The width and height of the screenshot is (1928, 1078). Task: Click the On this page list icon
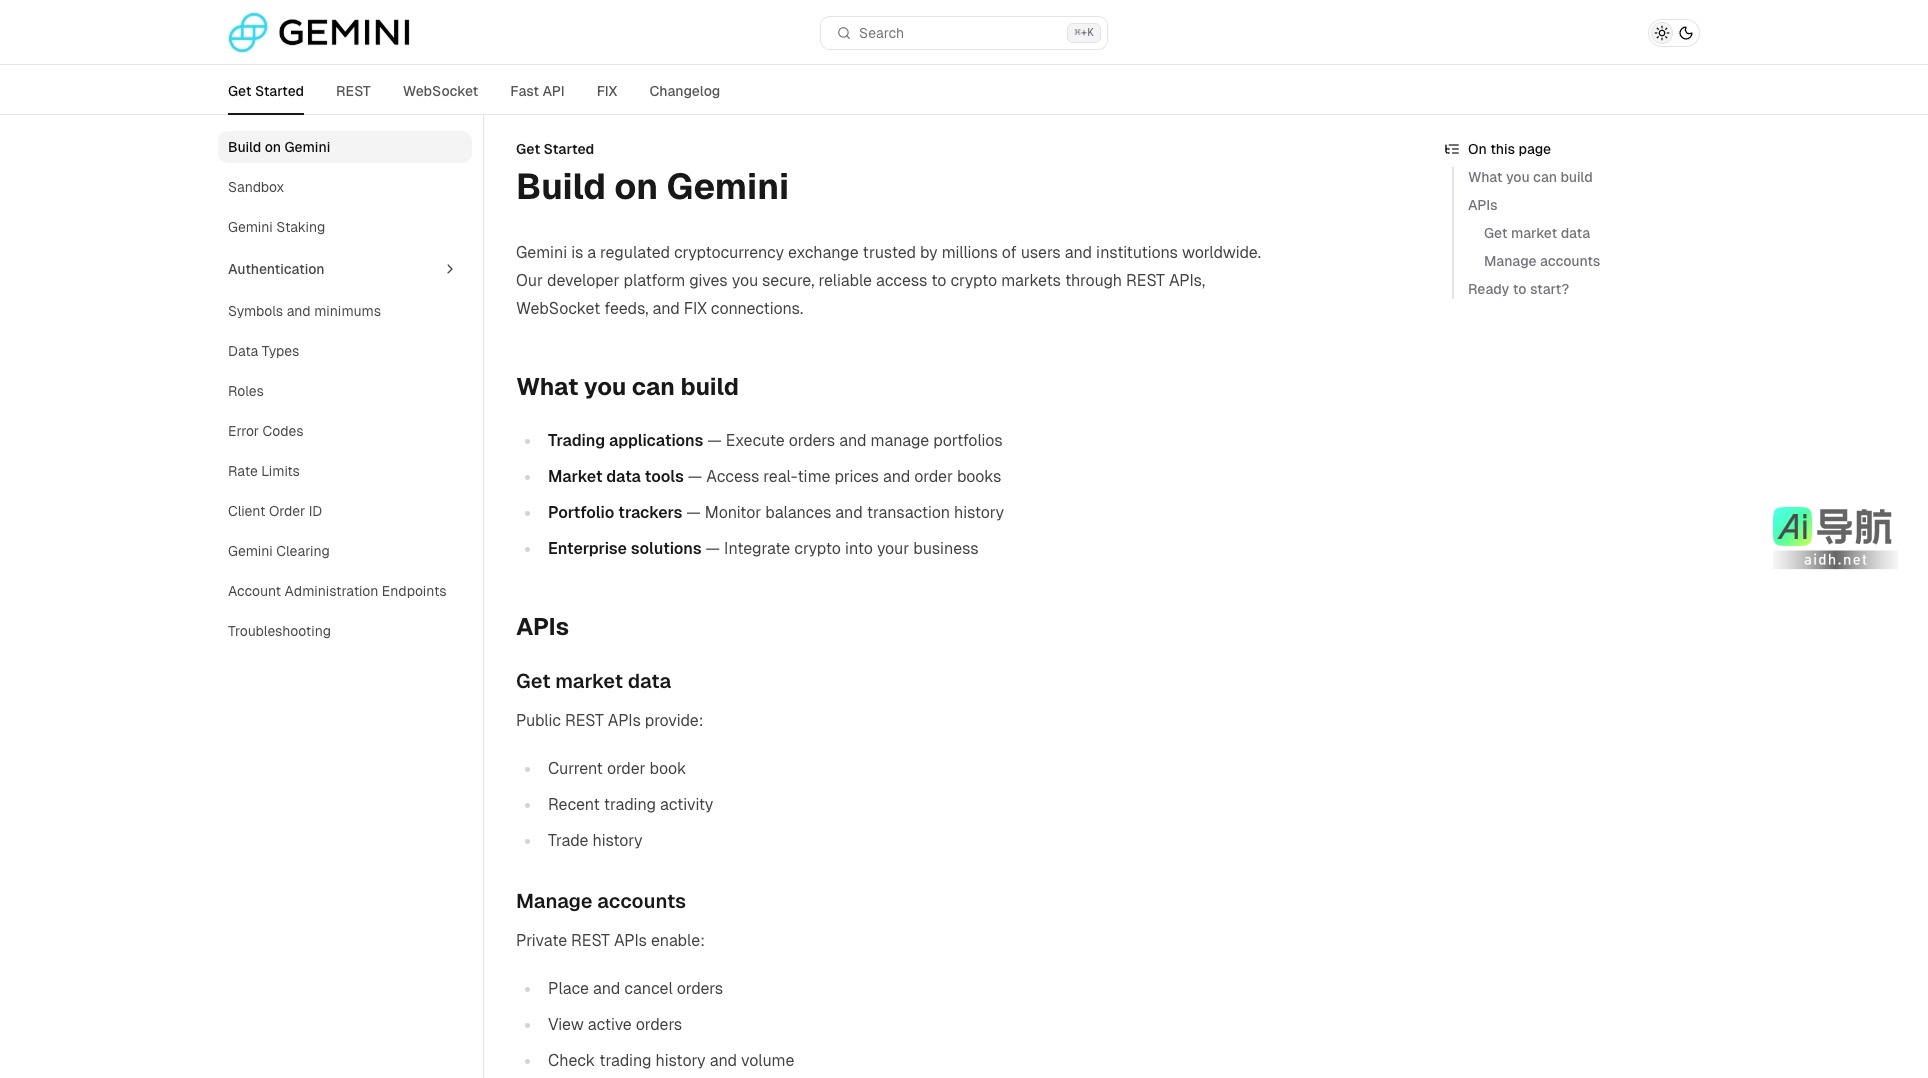(1452, 149)
